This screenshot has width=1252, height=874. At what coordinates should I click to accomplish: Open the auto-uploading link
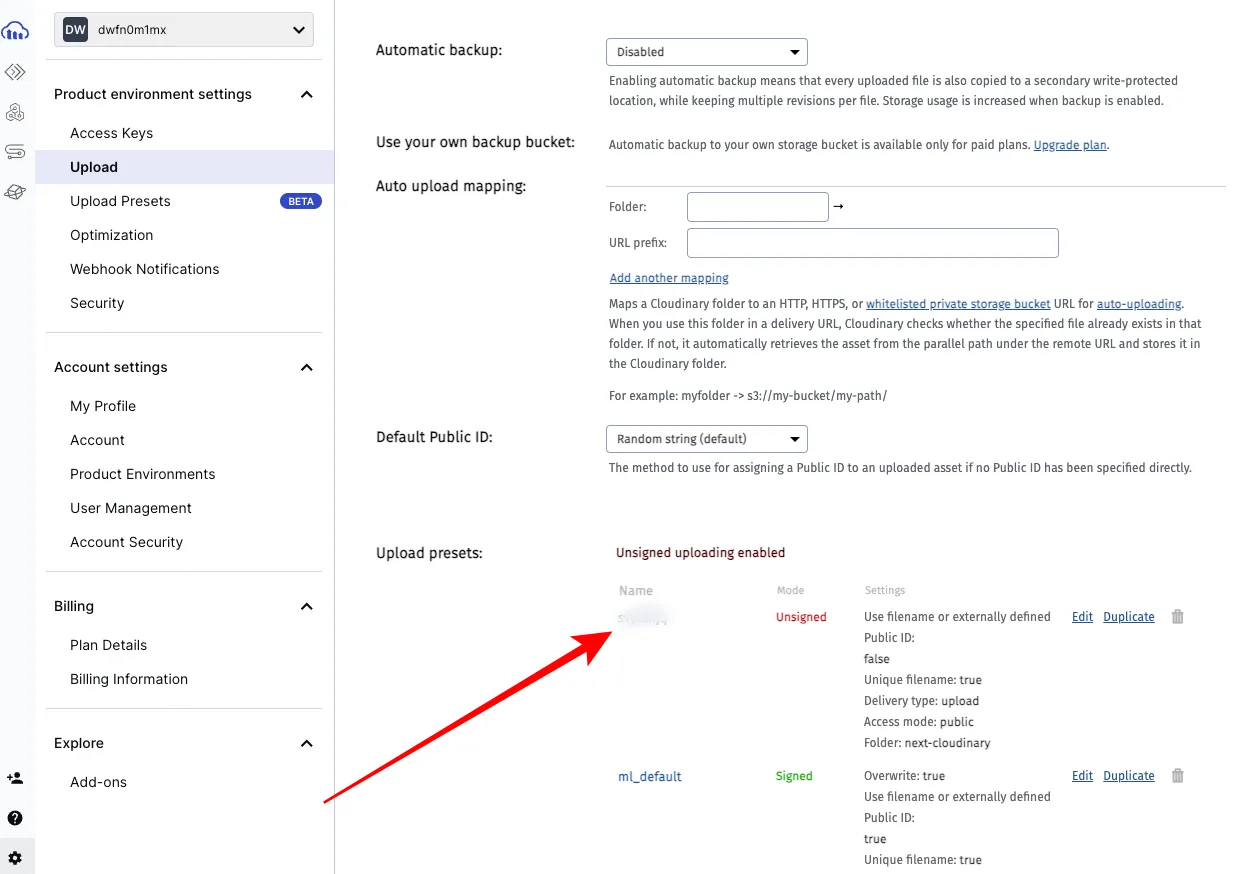[x=1139, y=303]
